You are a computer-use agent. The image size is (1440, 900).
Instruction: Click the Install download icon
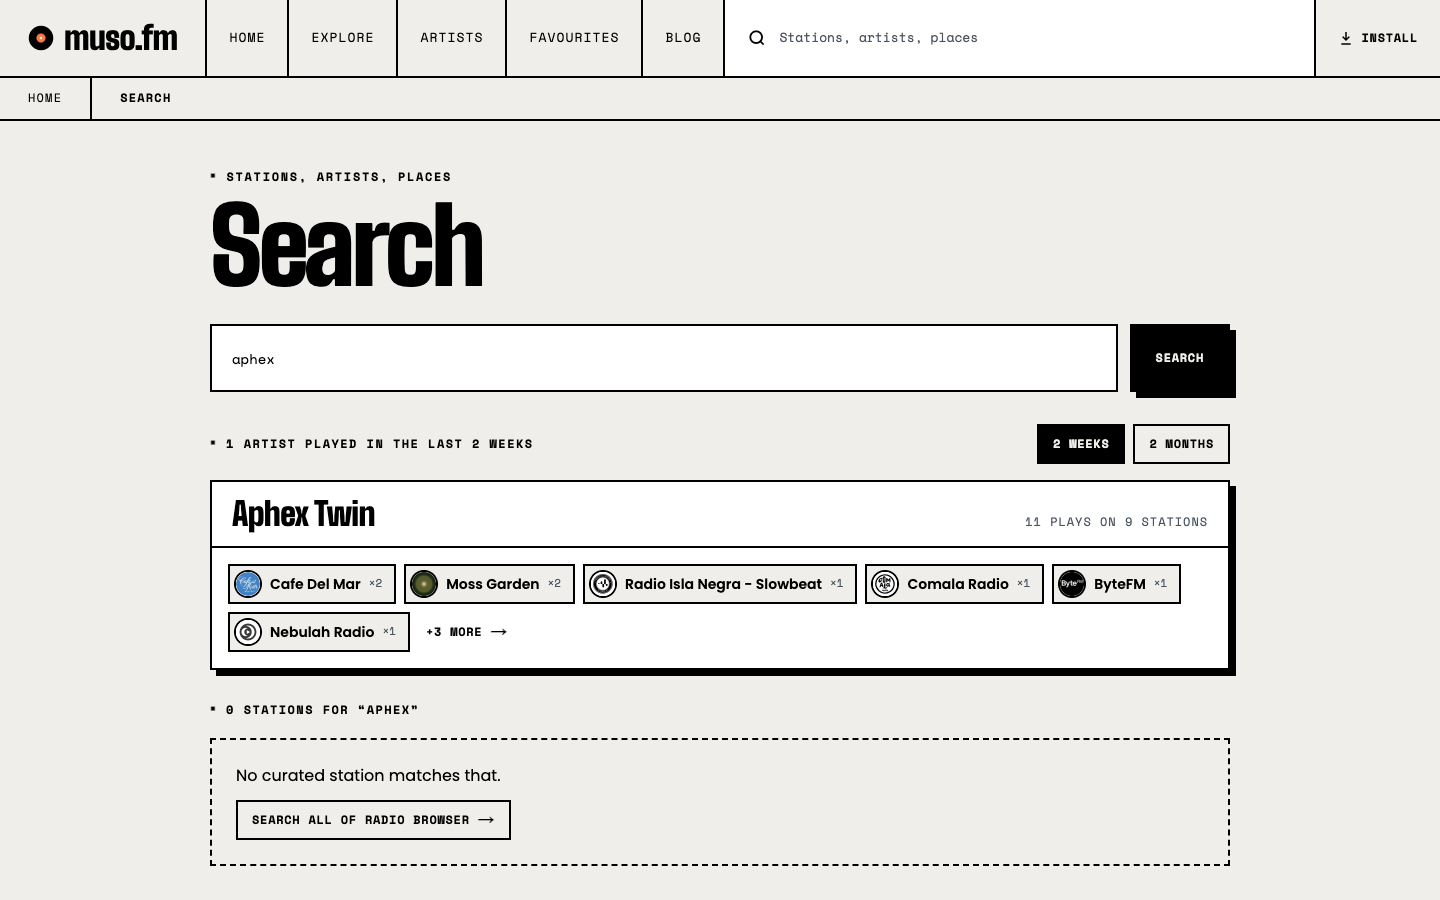[x=1346, y=38]
